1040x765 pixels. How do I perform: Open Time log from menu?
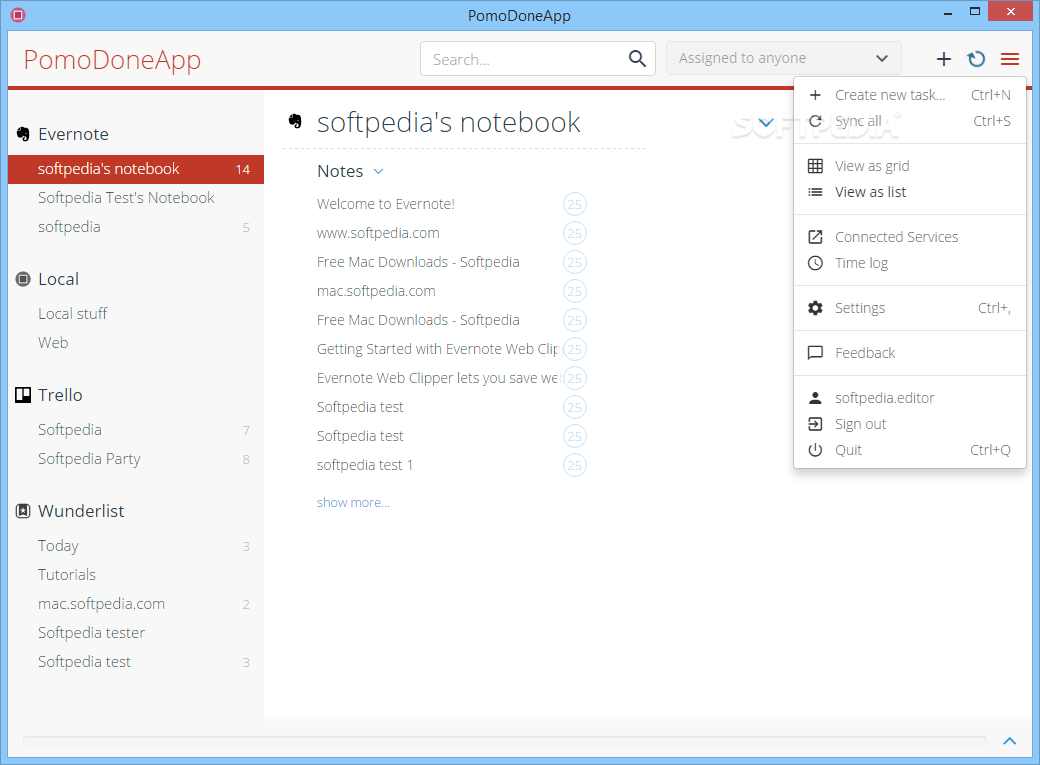(x=910, y=263)
